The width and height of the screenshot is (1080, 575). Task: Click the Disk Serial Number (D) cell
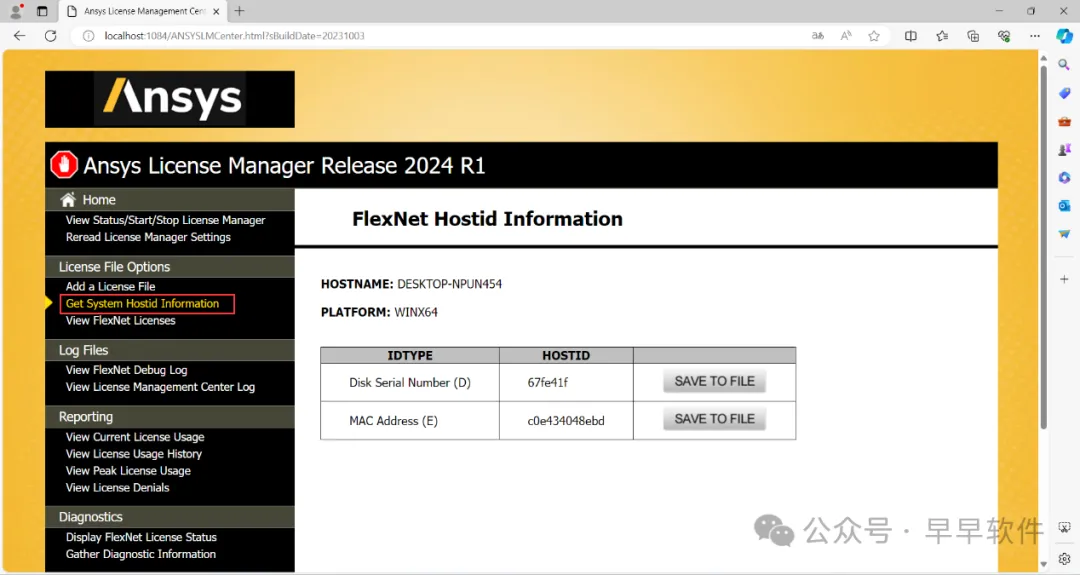coord(410,383)
